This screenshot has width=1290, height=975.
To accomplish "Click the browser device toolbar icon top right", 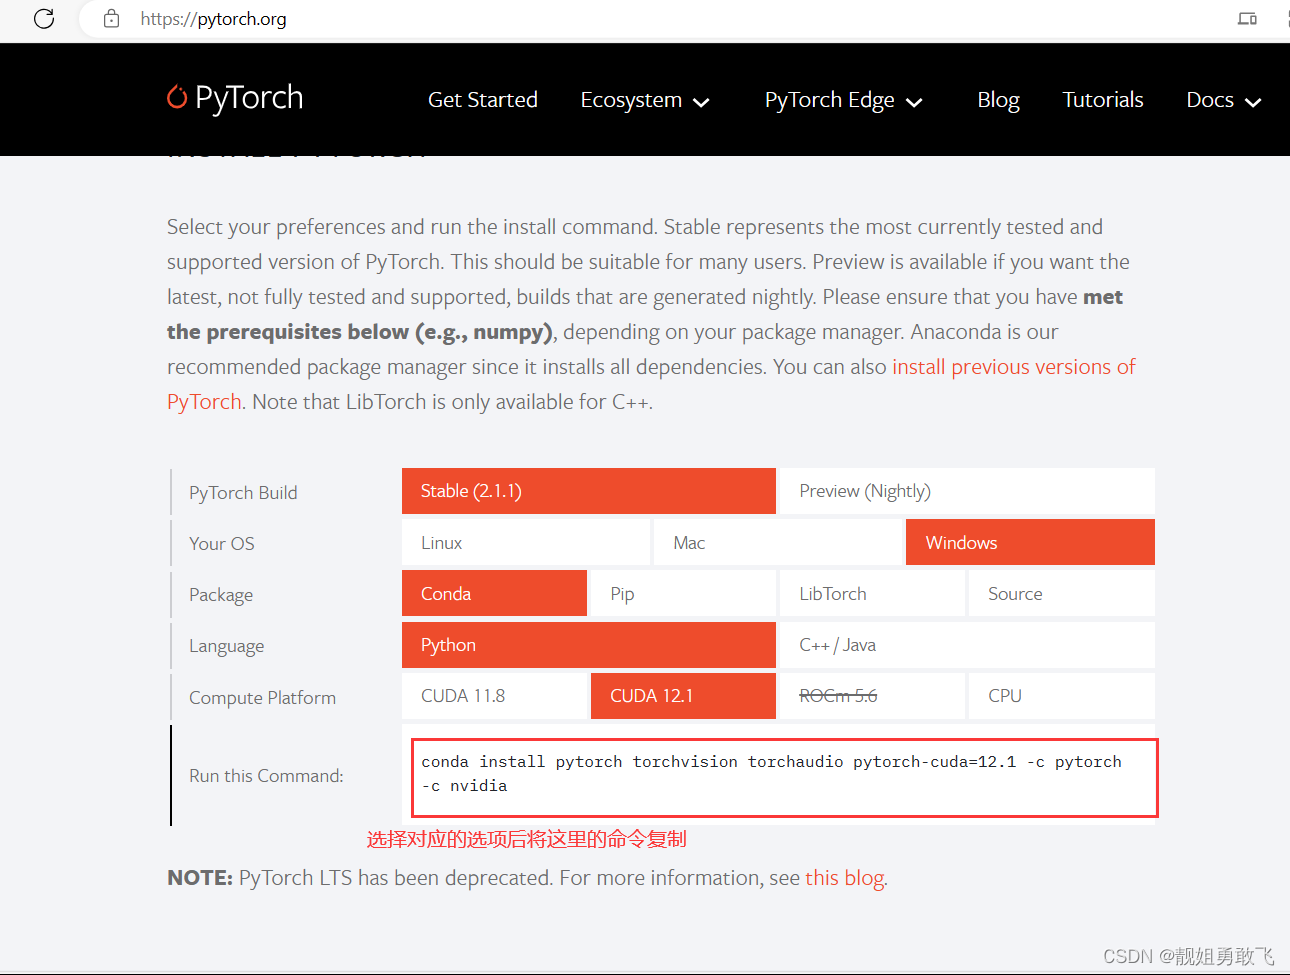I will click(x=1247, y=18).
